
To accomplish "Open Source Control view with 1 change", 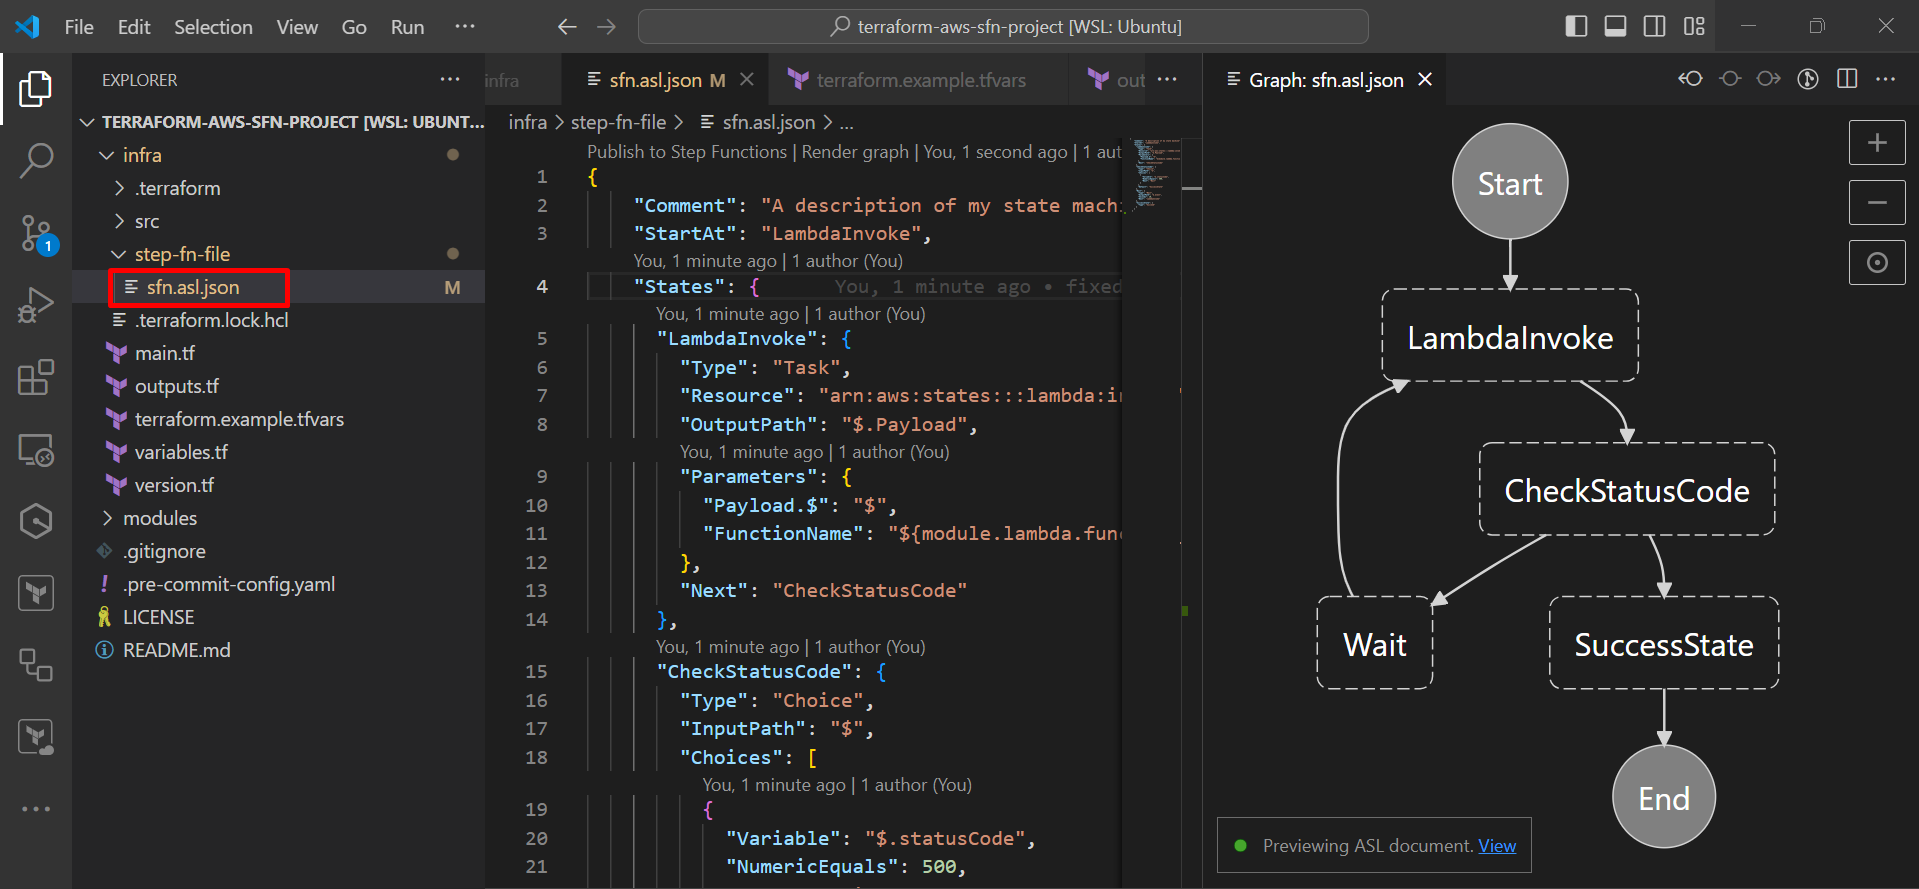I will [36, 234].
